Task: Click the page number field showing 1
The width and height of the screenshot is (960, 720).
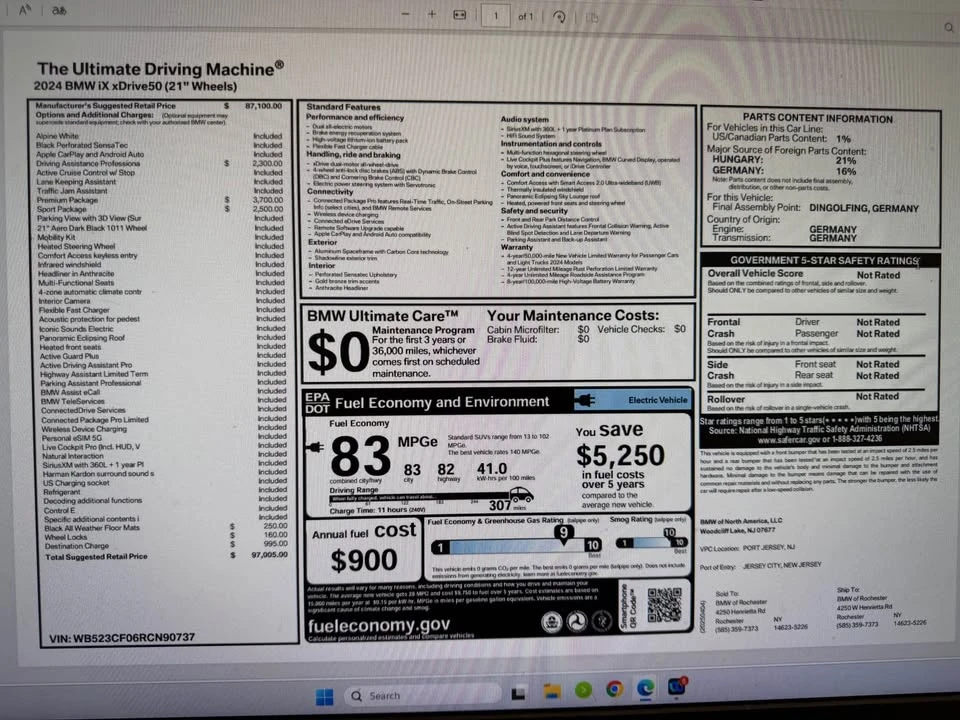Action: click(x=496, y=16)
